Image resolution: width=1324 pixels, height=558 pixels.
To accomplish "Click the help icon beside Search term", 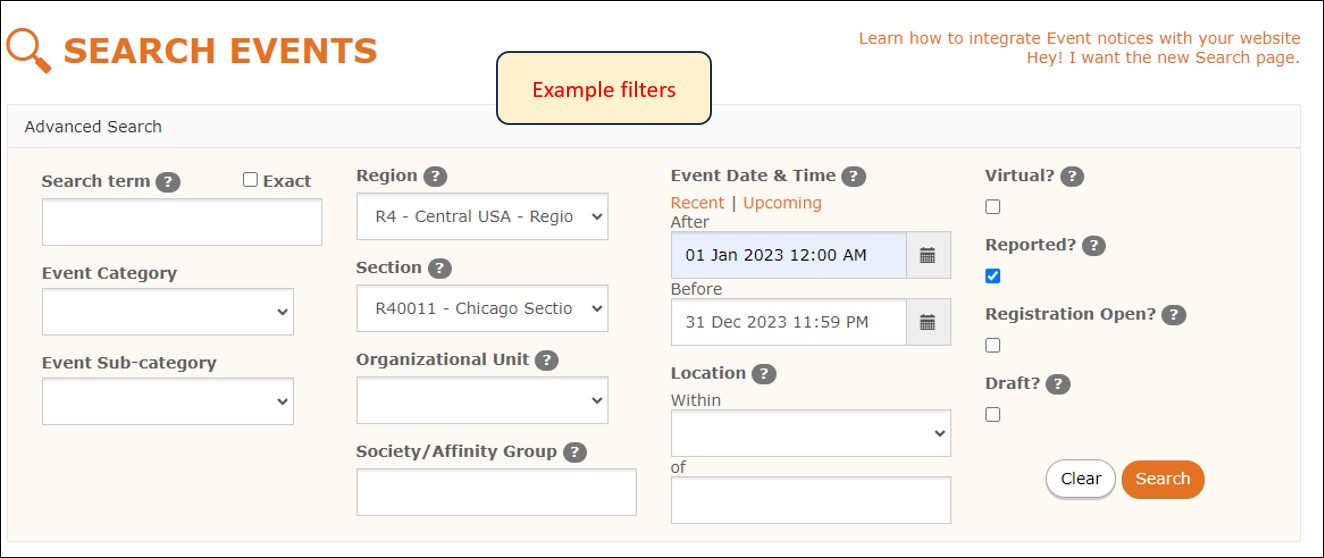I will [x=168, y=182].
